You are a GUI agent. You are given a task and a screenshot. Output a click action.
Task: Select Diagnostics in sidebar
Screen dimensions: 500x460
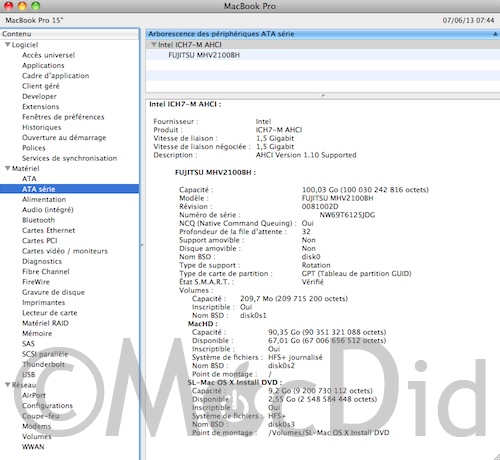click(42, 261)
